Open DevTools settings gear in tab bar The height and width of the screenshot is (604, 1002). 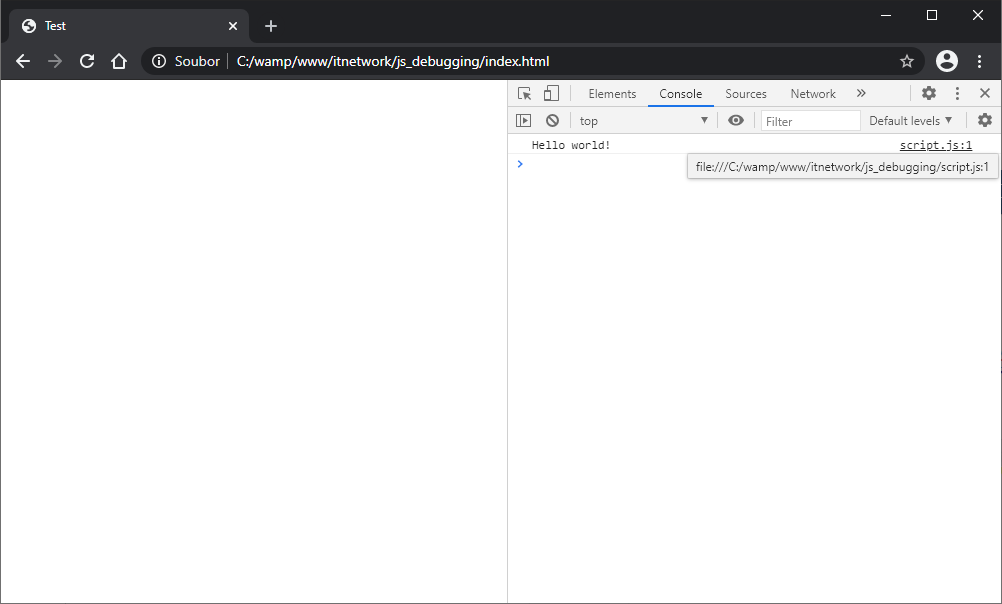click(929, 93)
